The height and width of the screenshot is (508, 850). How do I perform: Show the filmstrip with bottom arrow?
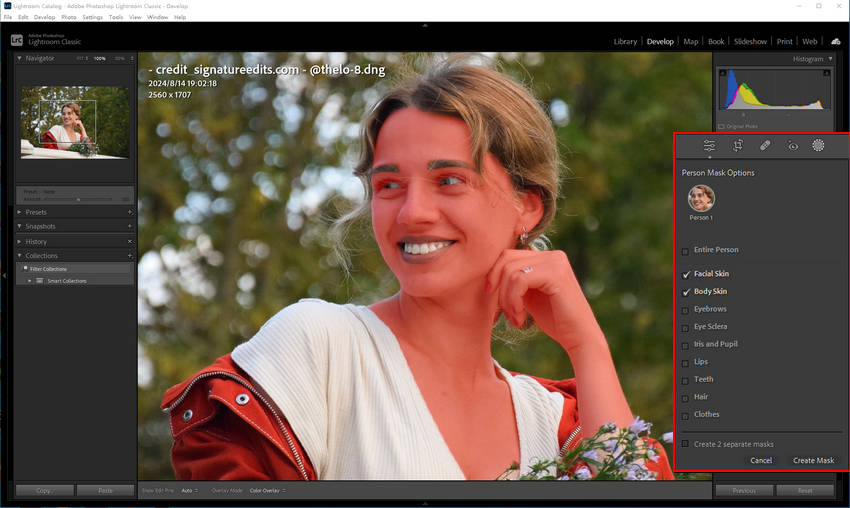click(x=425, y=504)
